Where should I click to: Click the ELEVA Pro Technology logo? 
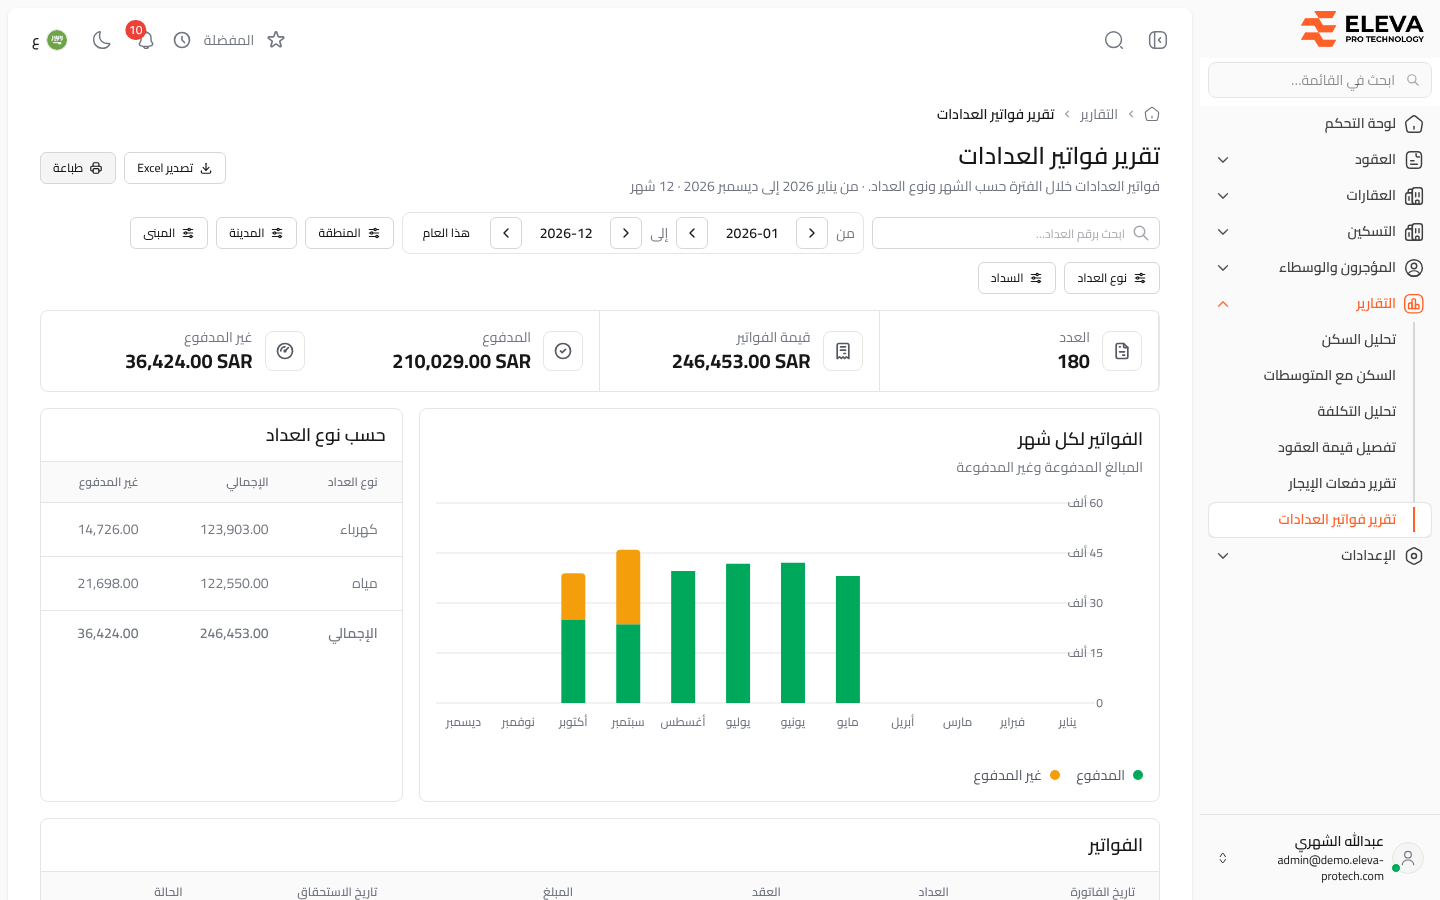1362,28
